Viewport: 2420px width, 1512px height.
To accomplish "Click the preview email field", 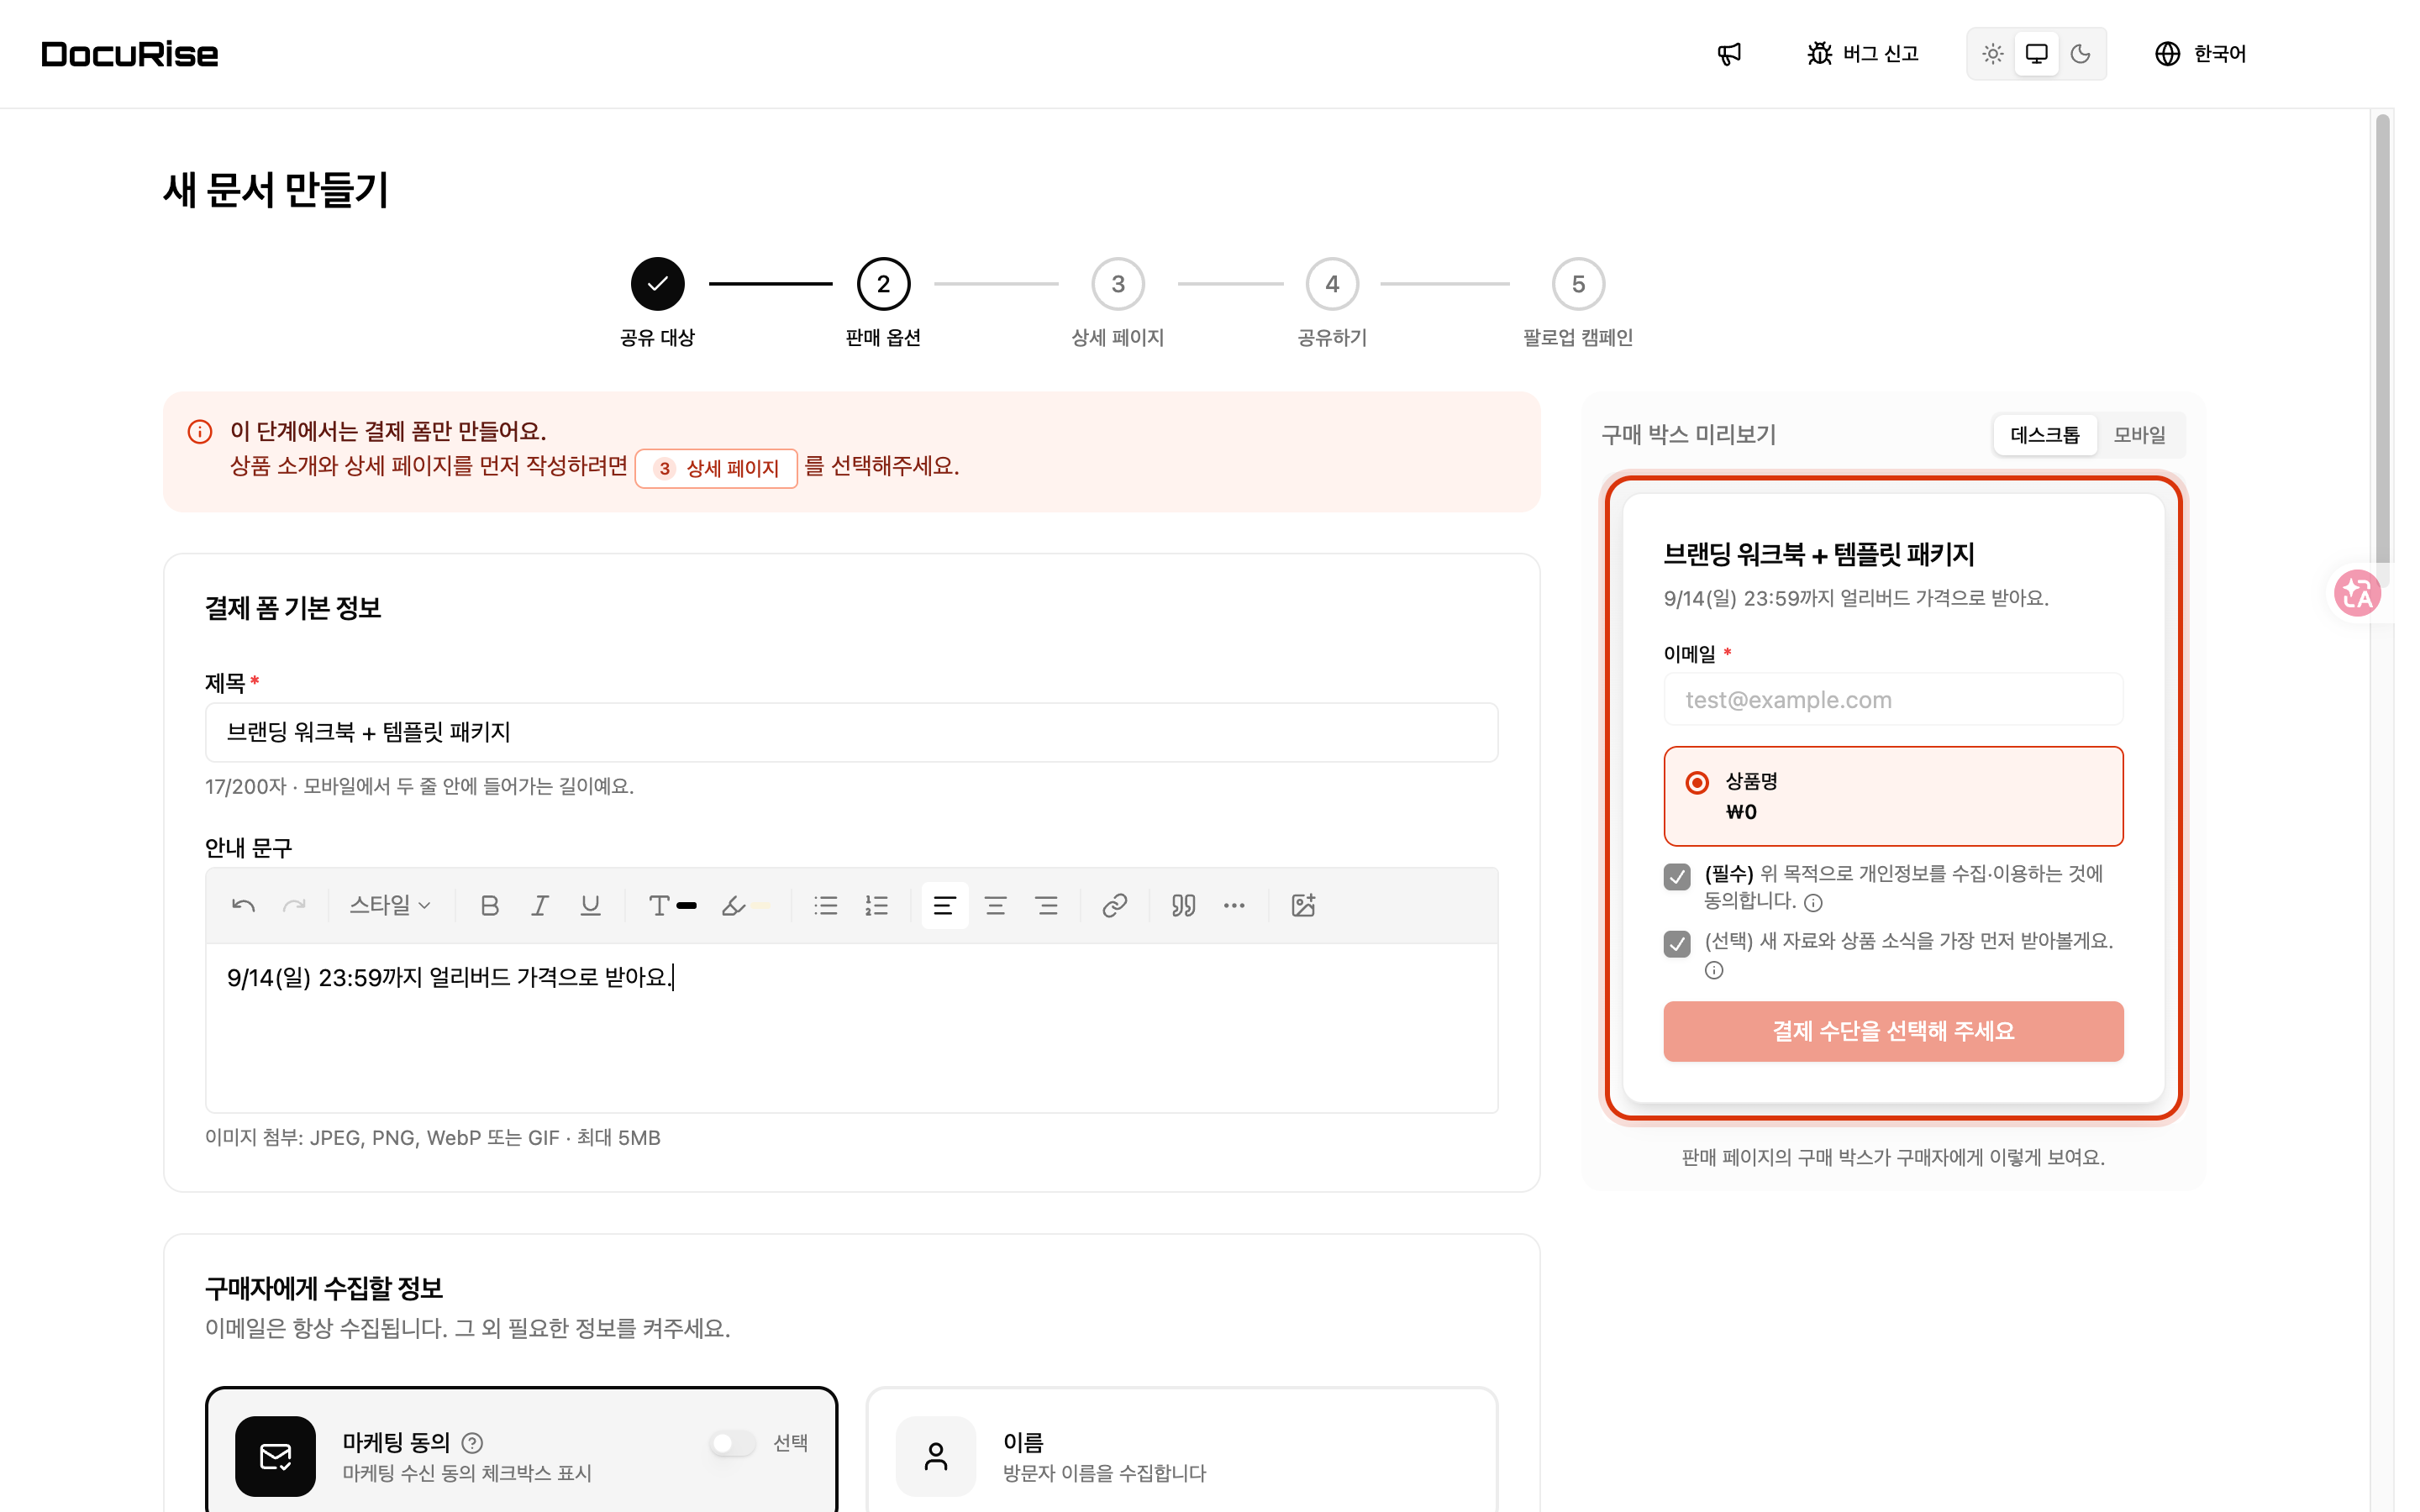I will point(1893,700).
